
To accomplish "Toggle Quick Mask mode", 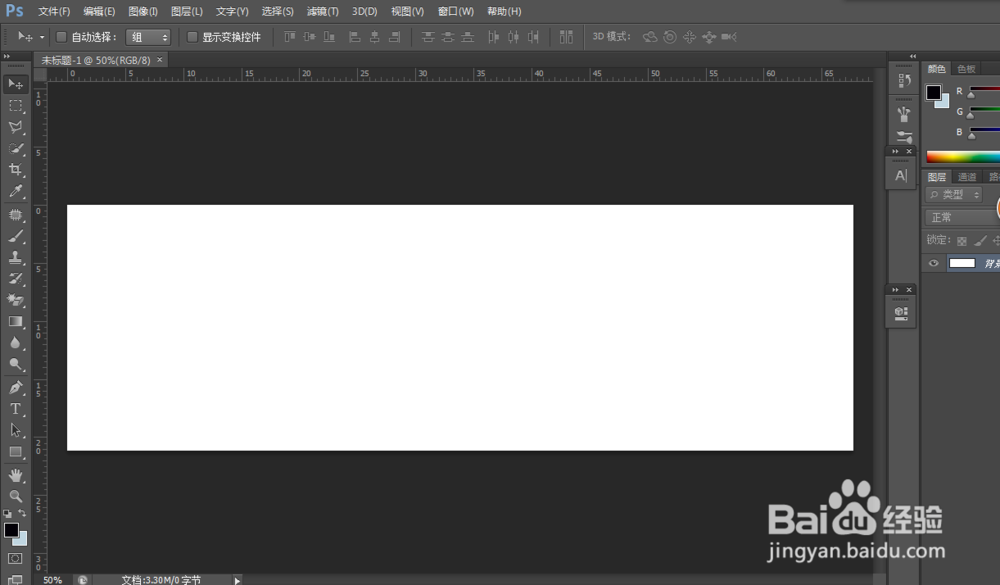I will 15,559.
